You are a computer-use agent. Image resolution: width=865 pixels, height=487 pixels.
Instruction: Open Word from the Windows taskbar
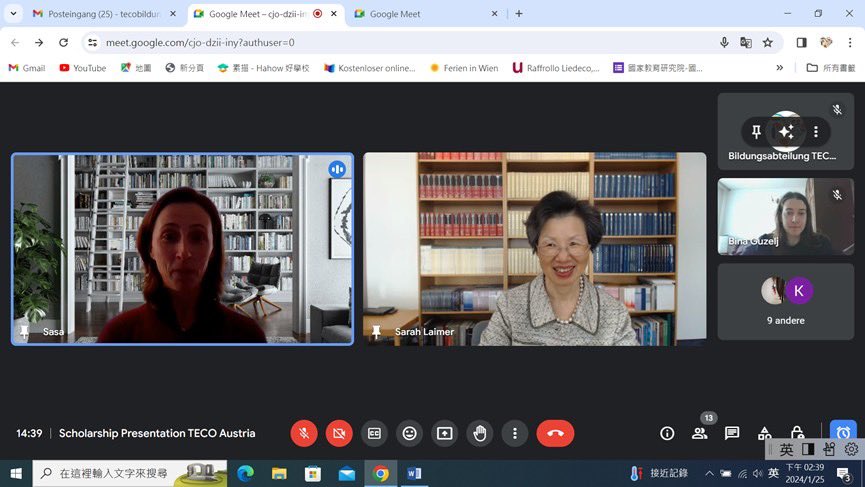pyautogui.click(x=414, y=473)
